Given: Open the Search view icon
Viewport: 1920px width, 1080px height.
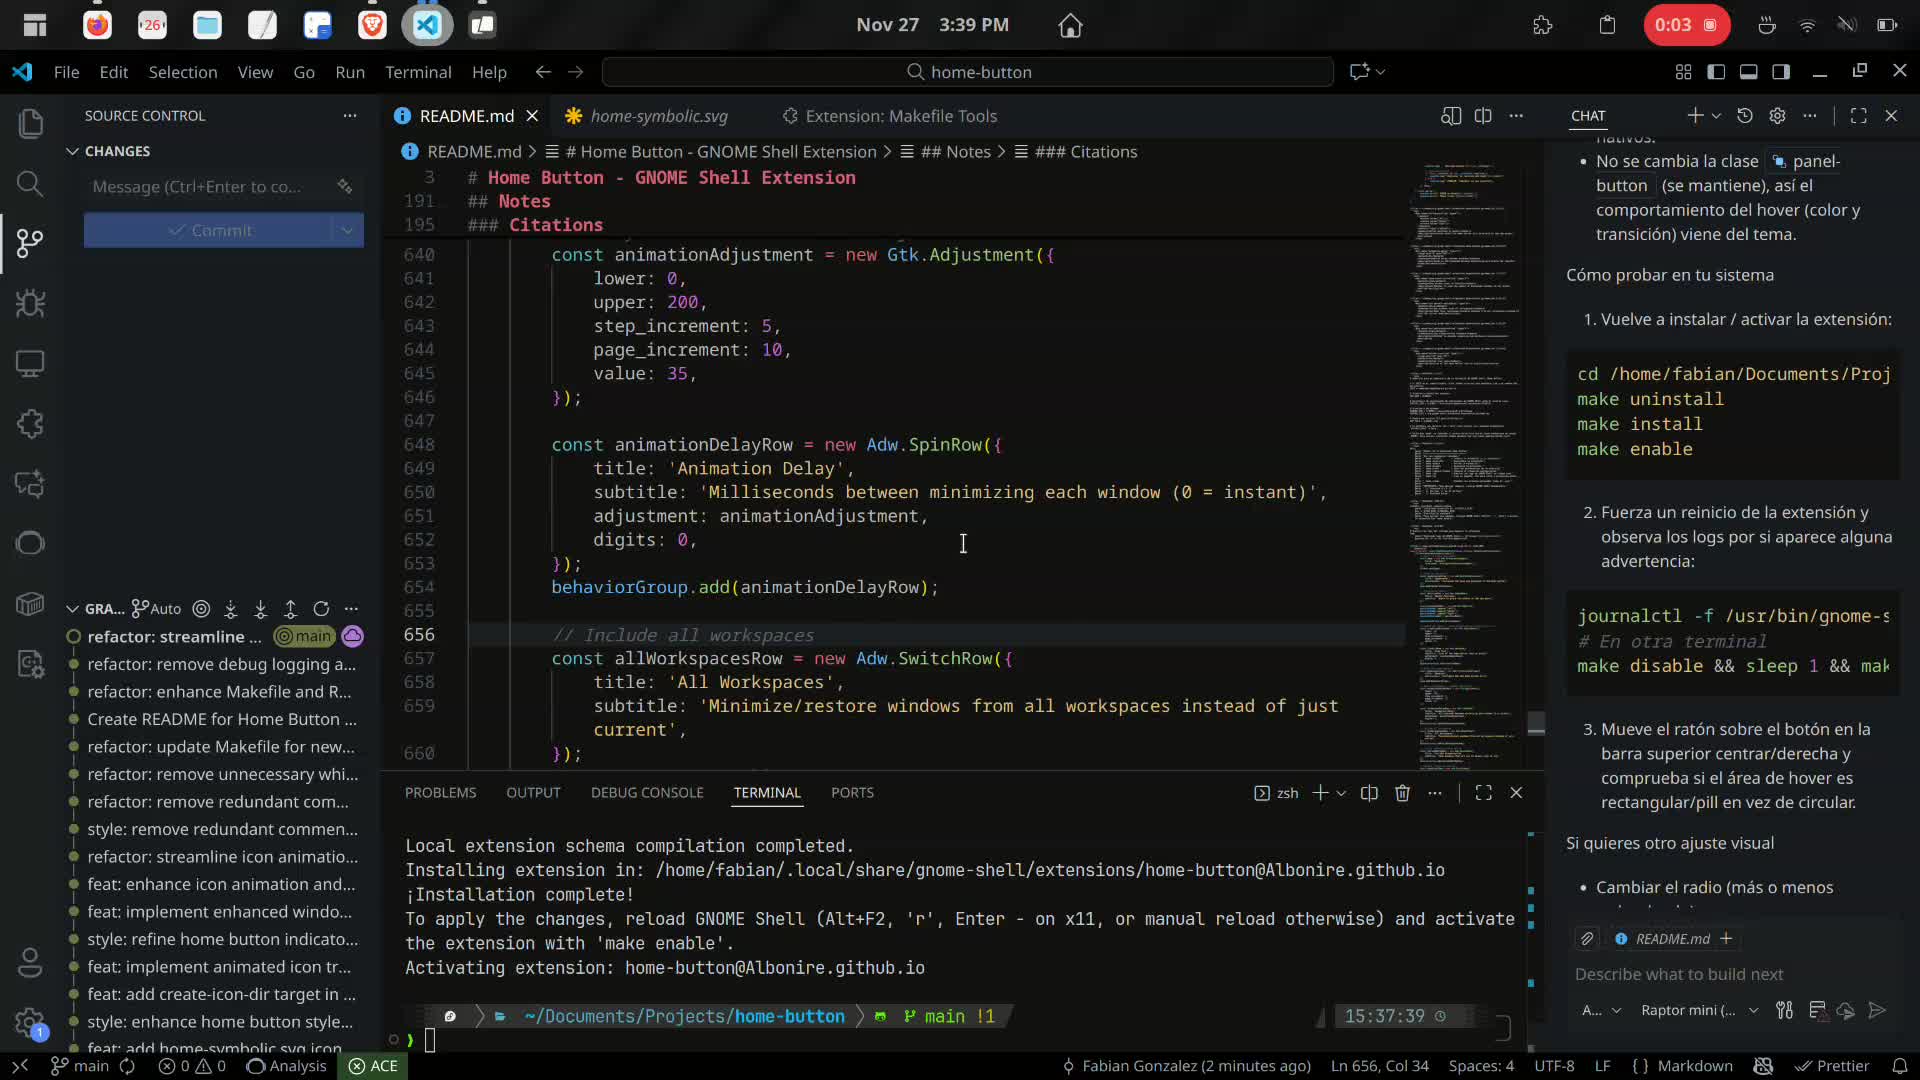Looking at the screenshot, I should pyautogui.click(x=30, y=184).
